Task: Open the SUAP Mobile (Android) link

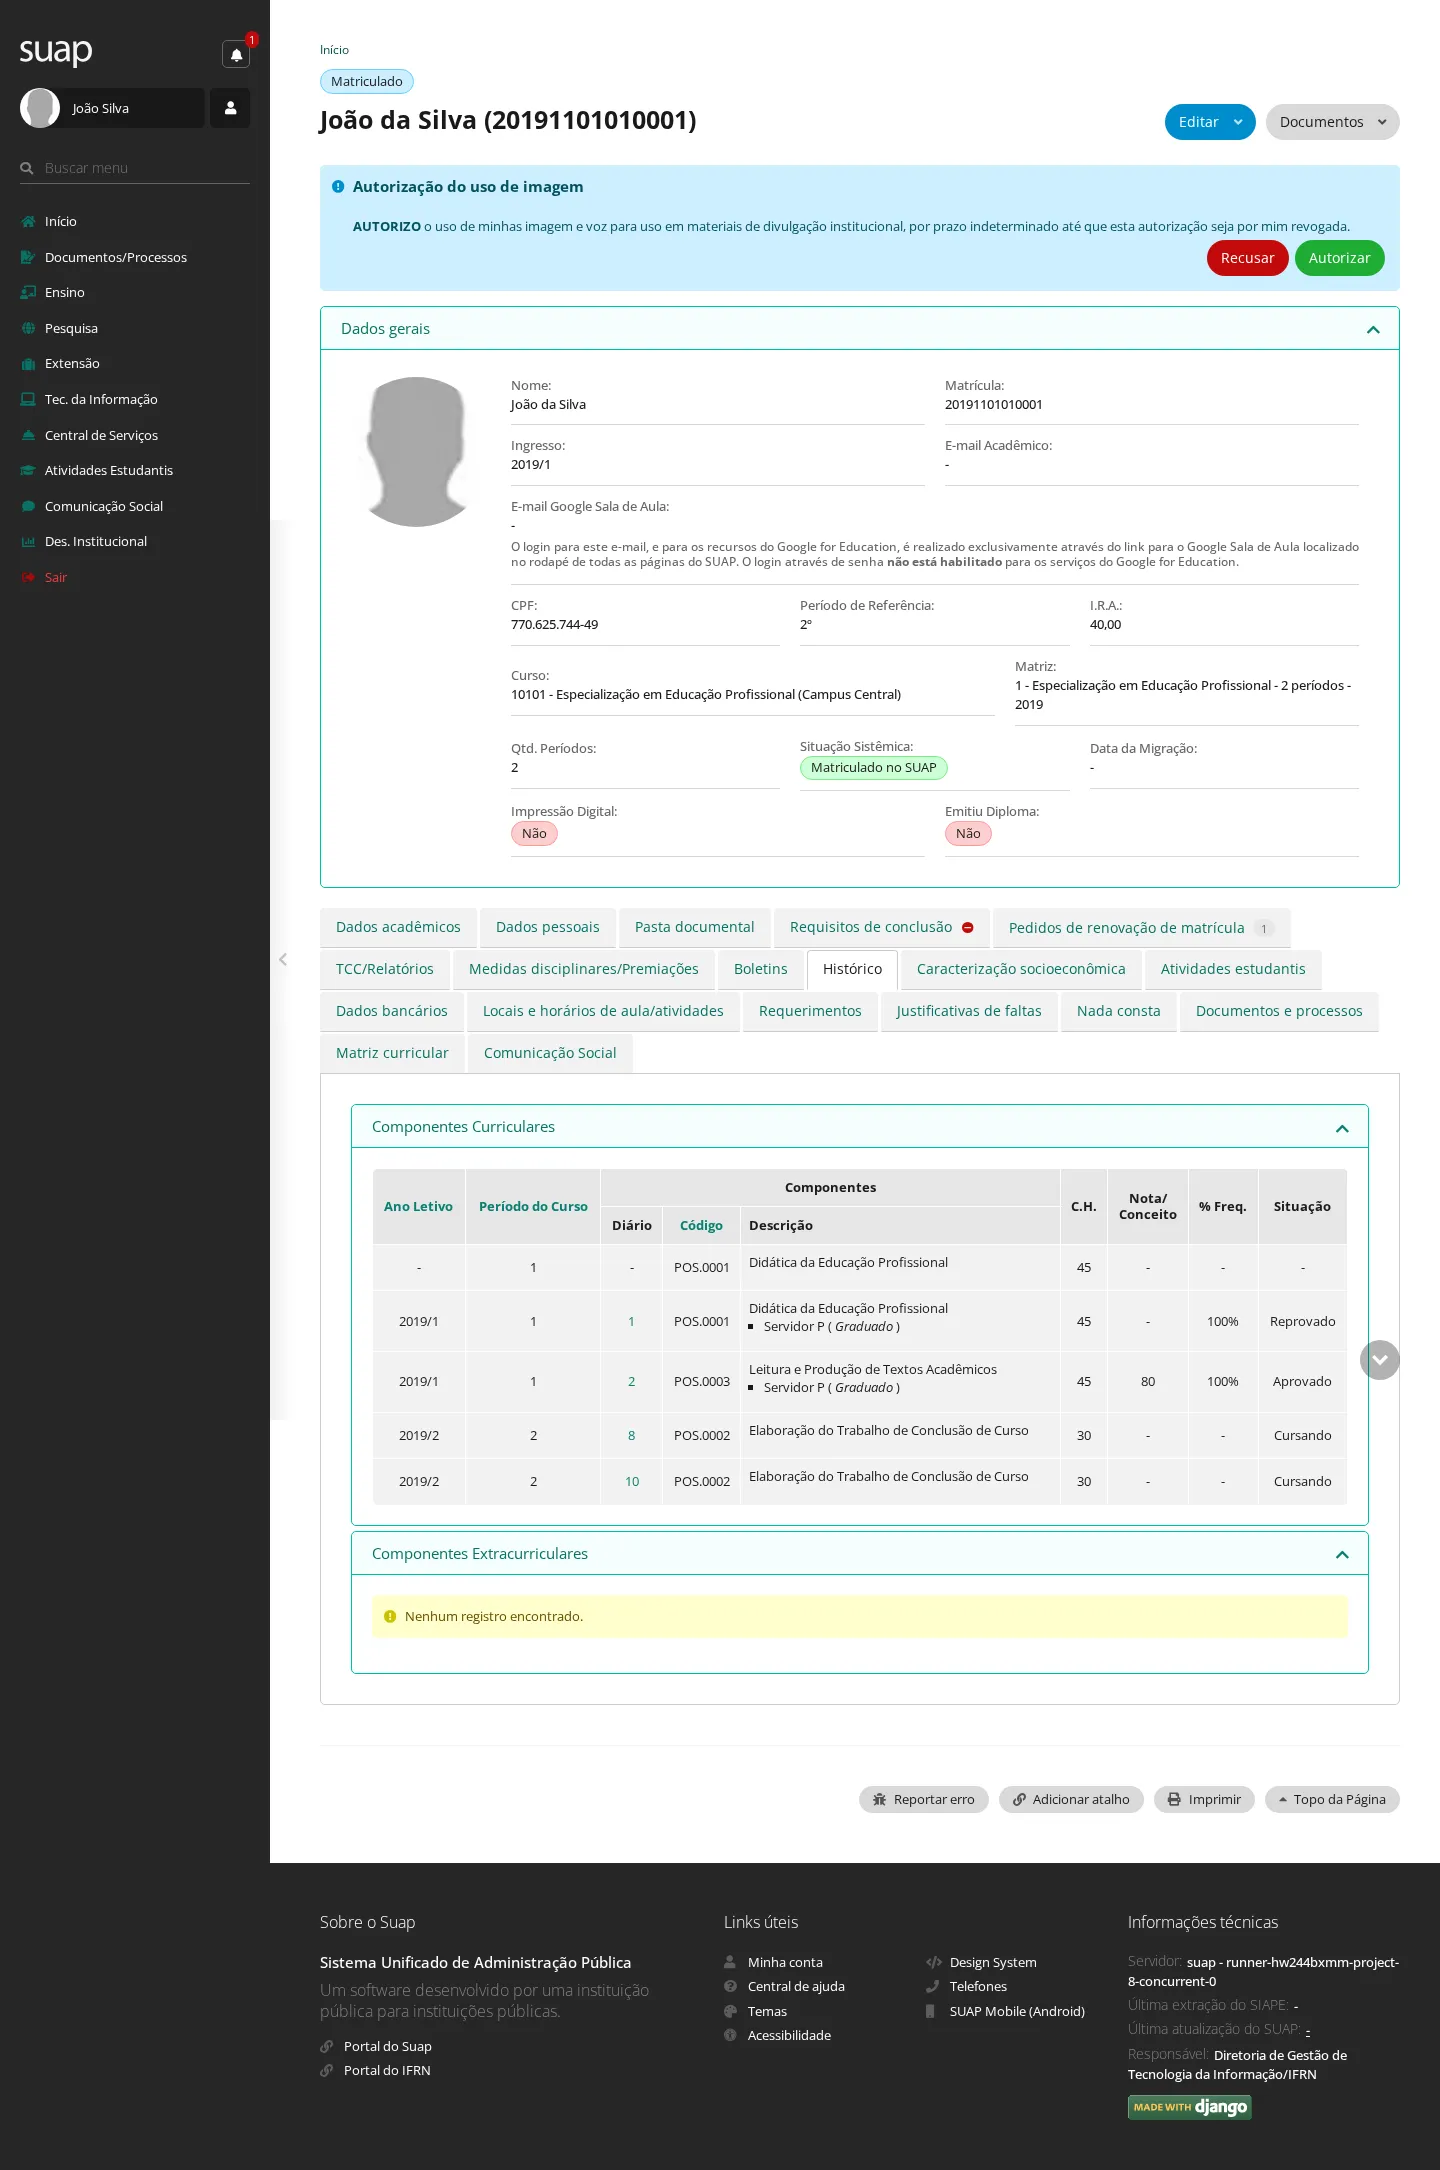Action: (x=1017, y=2011)
